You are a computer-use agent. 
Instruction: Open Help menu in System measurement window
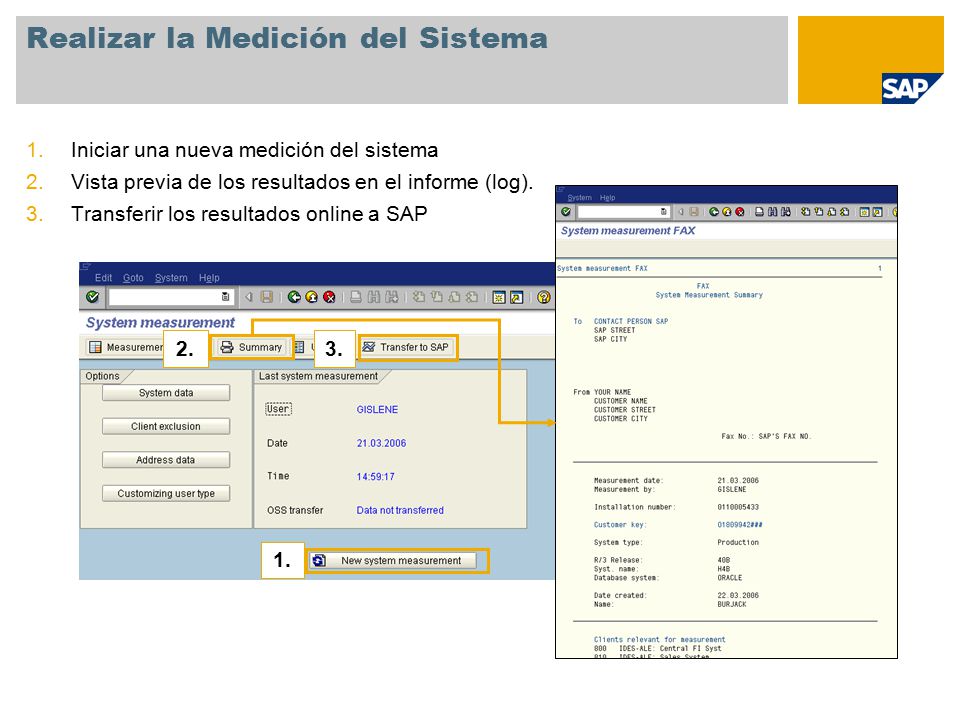coord(209,277)
